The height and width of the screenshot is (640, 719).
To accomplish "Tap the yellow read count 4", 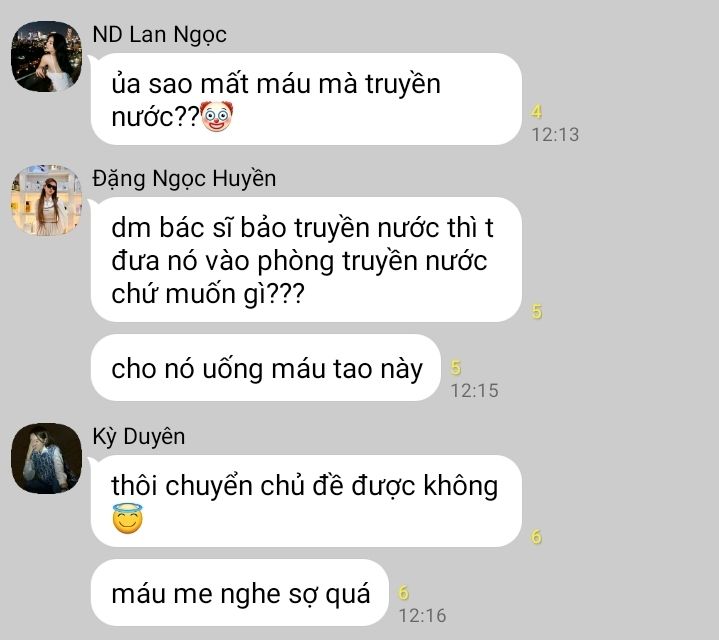I will tap(536, 111).
